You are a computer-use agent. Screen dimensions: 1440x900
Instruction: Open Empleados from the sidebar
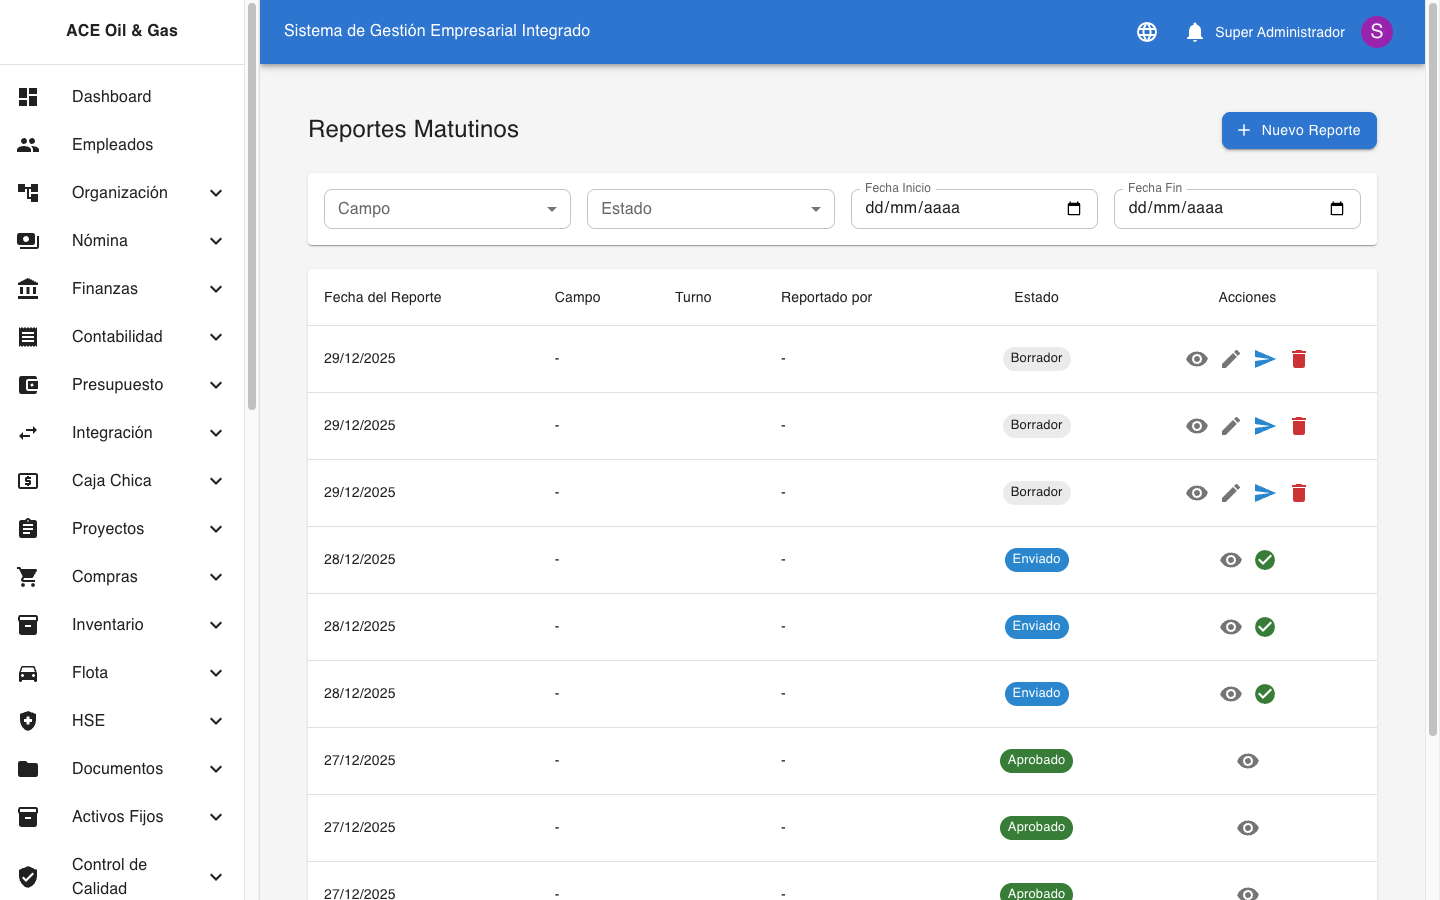coord(112,145)
